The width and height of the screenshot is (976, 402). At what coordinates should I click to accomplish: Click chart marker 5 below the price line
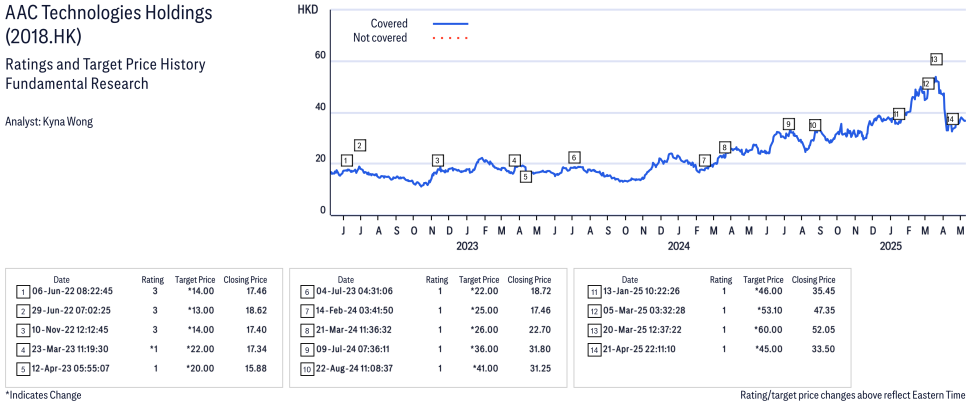pyautogui.click(x=526, y=177)
